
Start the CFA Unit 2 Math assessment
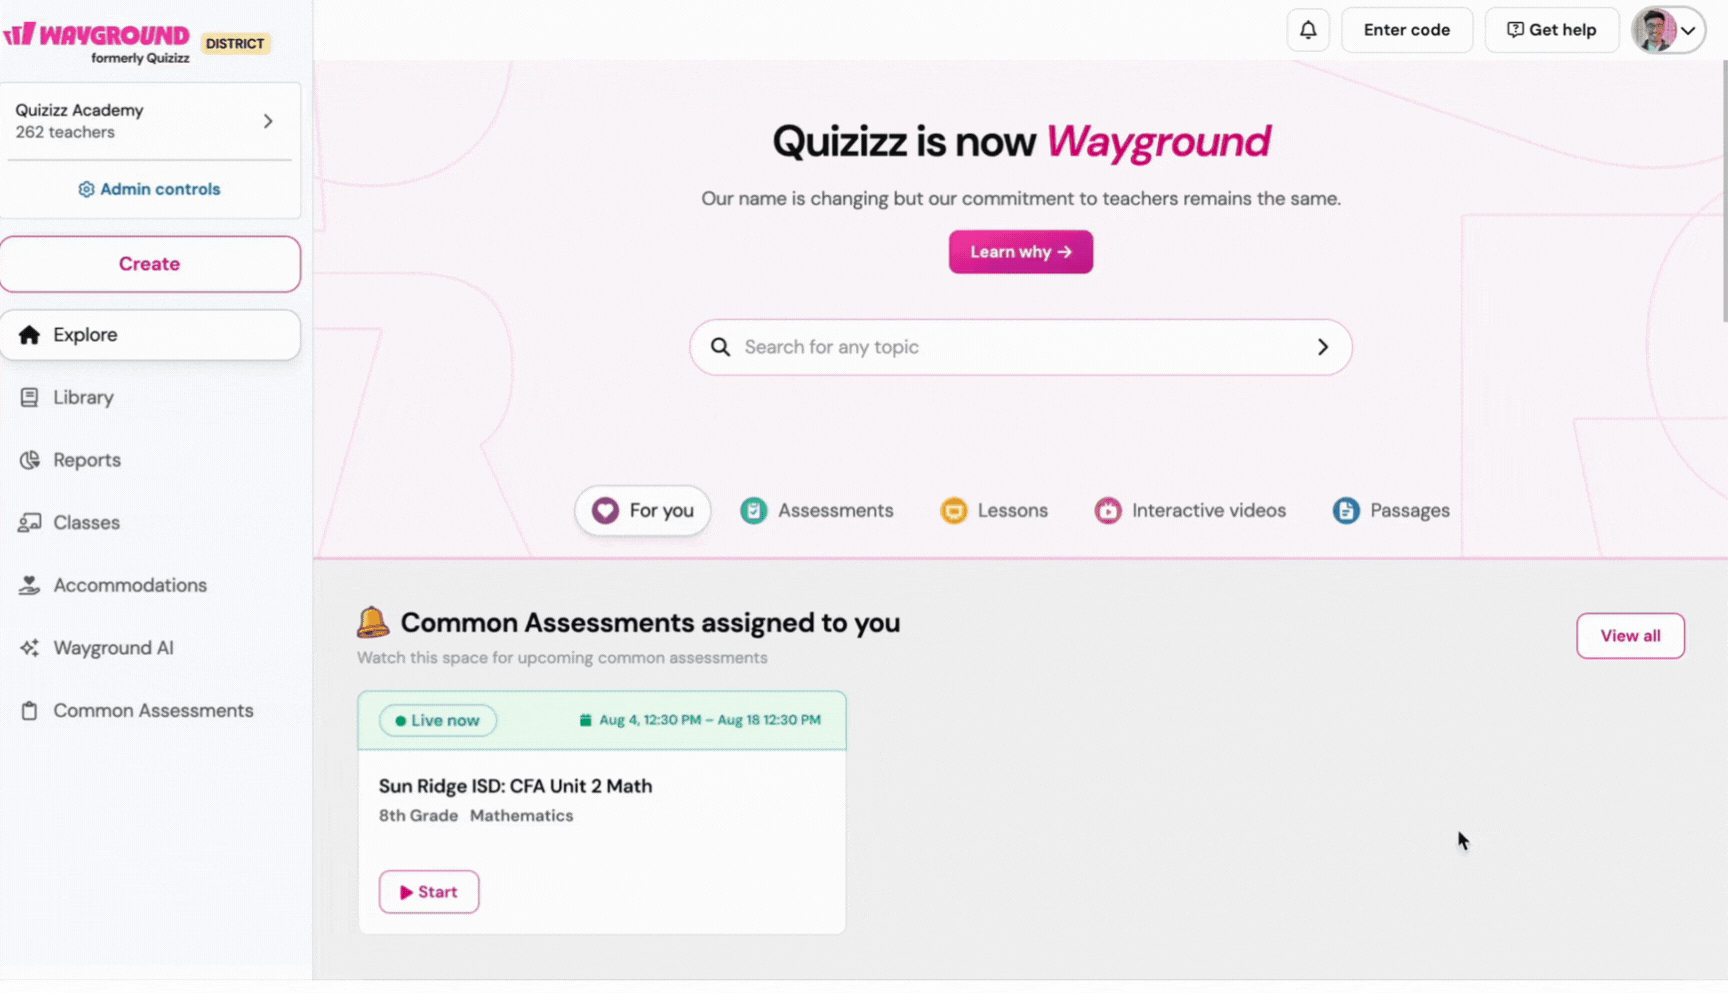coord(429,892)
